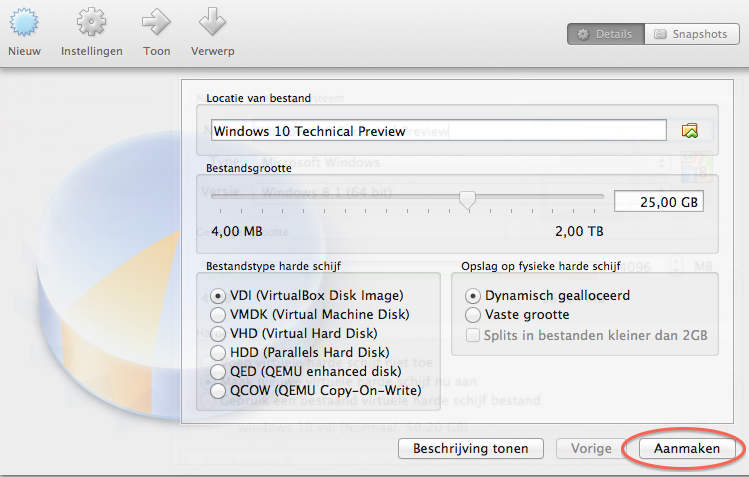
Task: Click the folder browse icon beside file location
Action: [x=690, y=131]
